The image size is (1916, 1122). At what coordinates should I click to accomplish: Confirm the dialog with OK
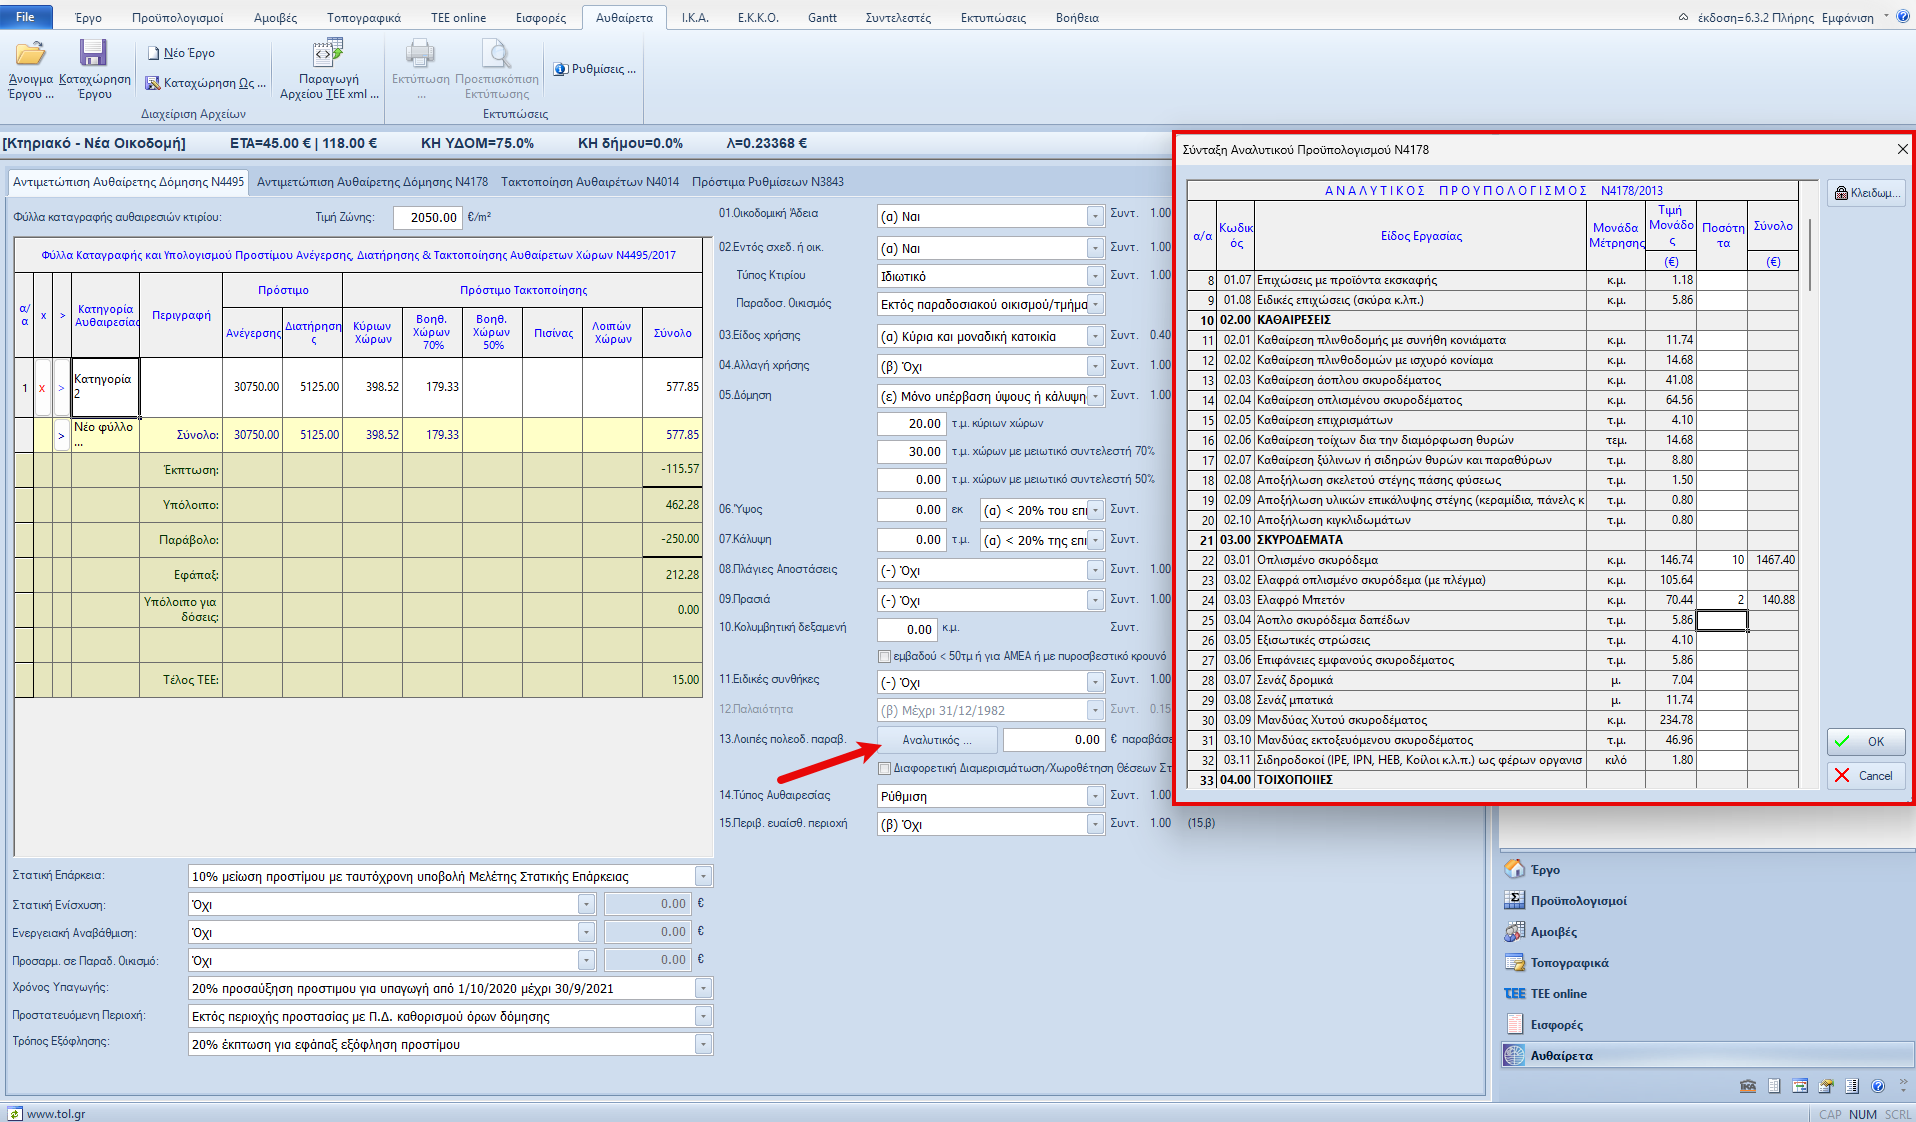point(1865,742)
